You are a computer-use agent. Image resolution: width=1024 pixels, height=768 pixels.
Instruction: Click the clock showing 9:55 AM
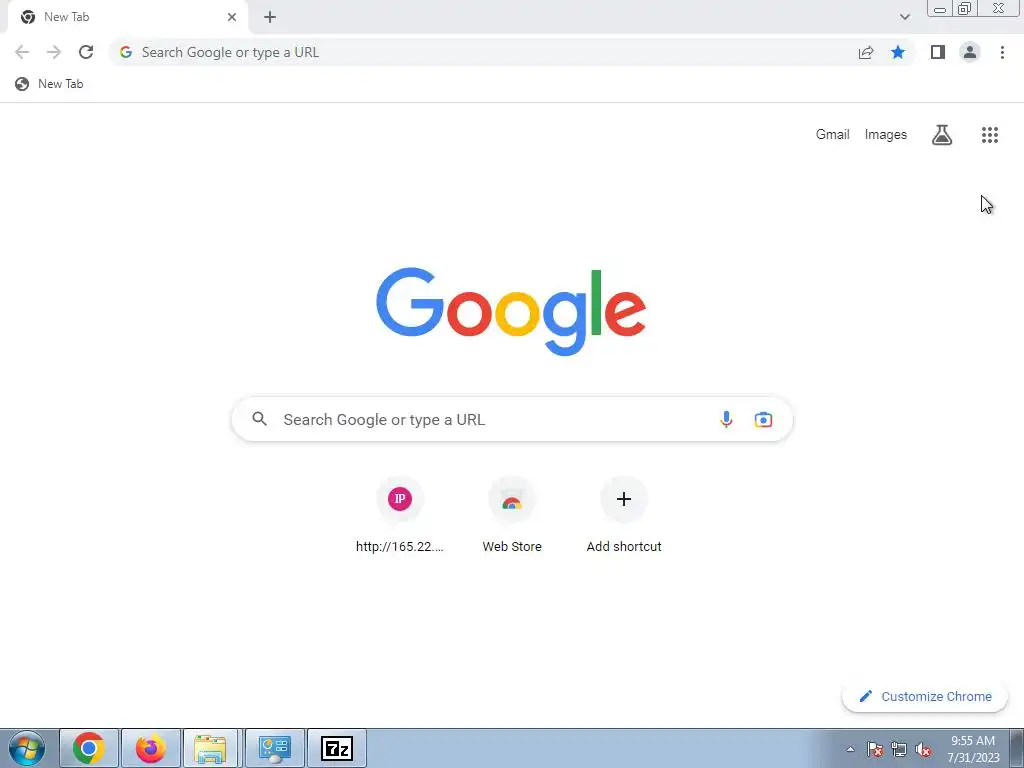click(973, 749)
